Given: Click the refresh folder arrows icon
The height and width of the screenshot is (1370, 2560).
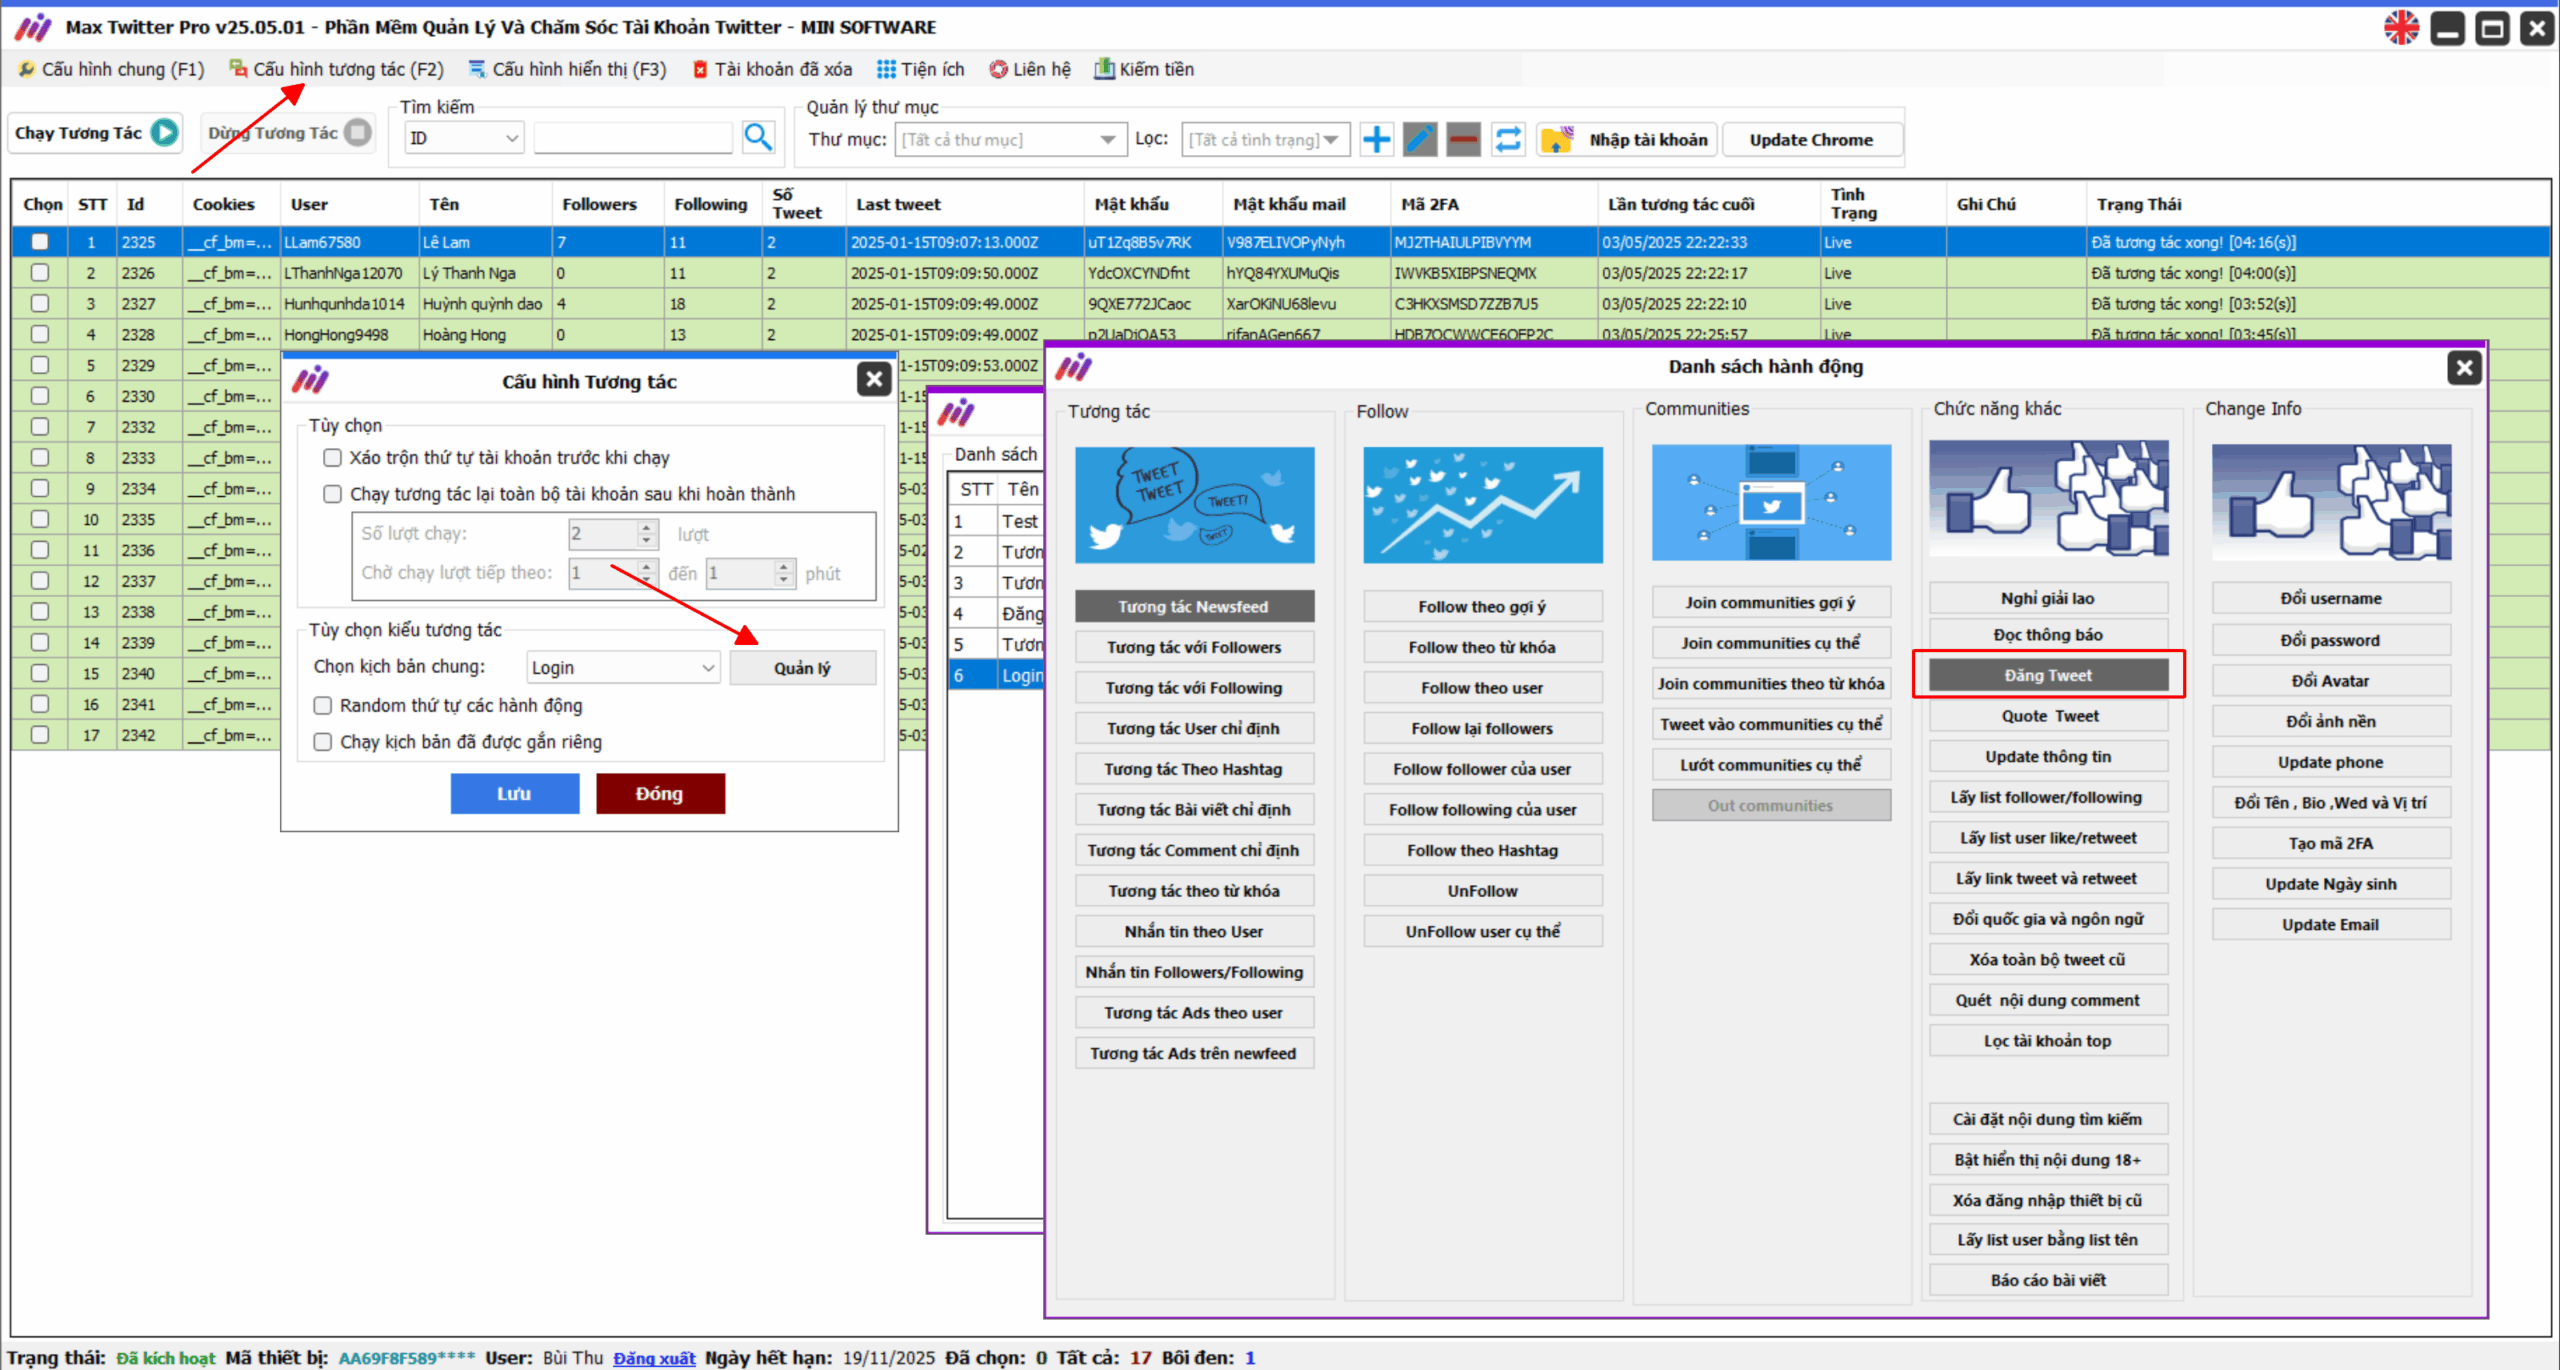Looking at the screenshot, I should pyautogui.click(x=1508, y=139).
